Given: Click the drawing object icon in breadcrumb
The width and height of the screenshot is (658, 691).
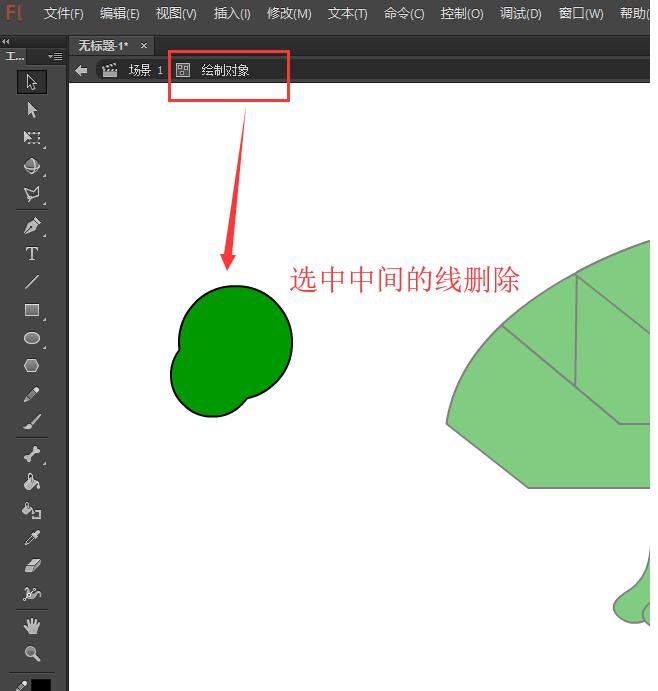Looking at the screenshot, I should tap(183, 70).
